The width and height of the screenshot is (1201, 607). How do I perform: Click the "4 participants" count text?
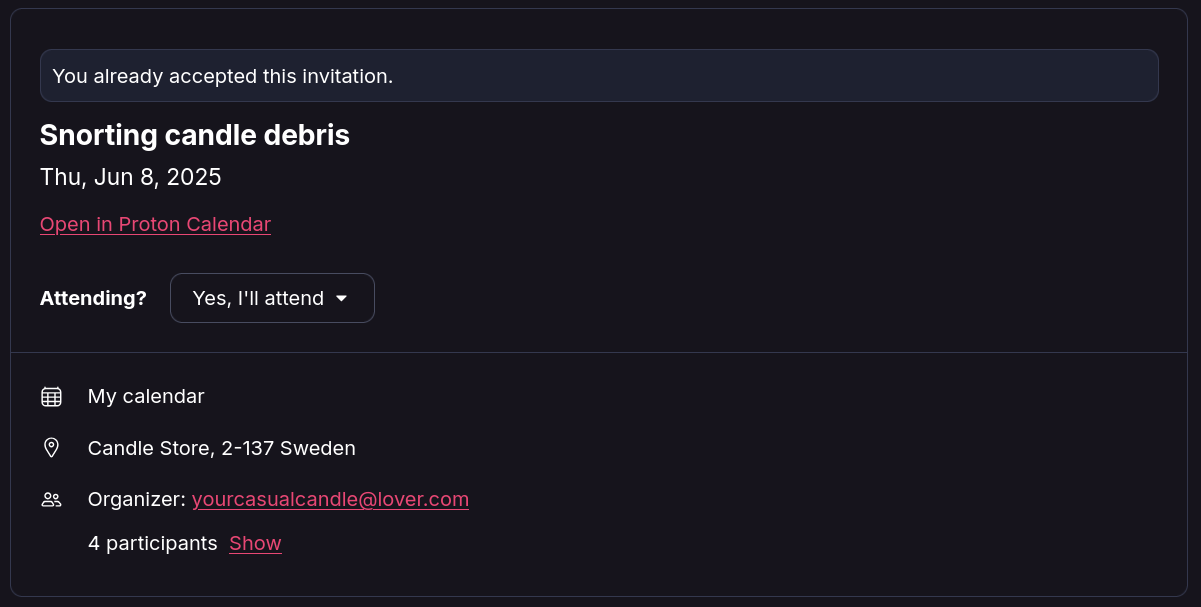coord(153,543)
